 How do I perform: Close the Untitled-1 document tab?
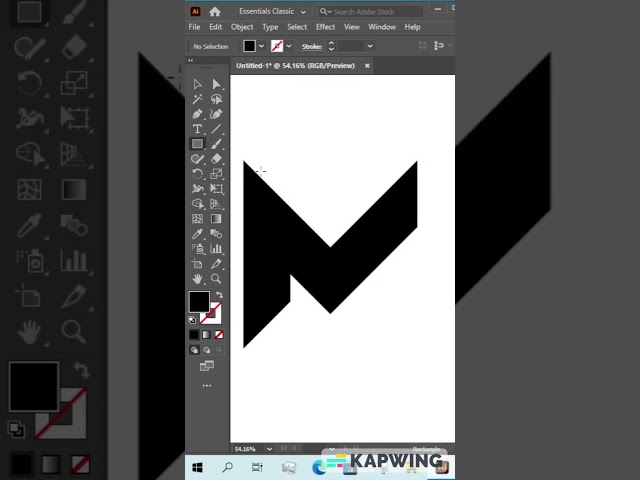pos(367,66)
